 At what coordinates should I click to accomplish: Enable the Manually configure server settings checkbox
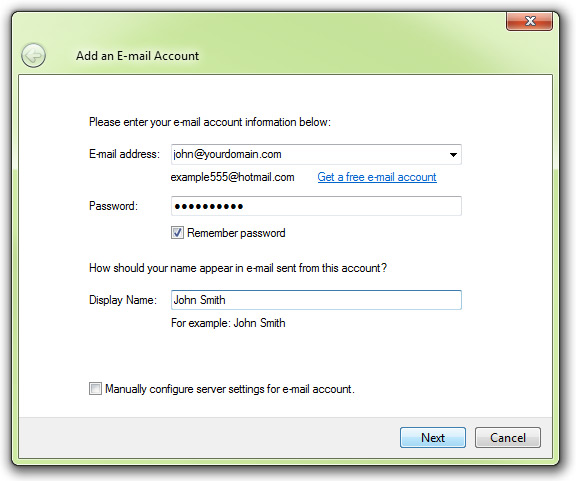tap(95, 388)
